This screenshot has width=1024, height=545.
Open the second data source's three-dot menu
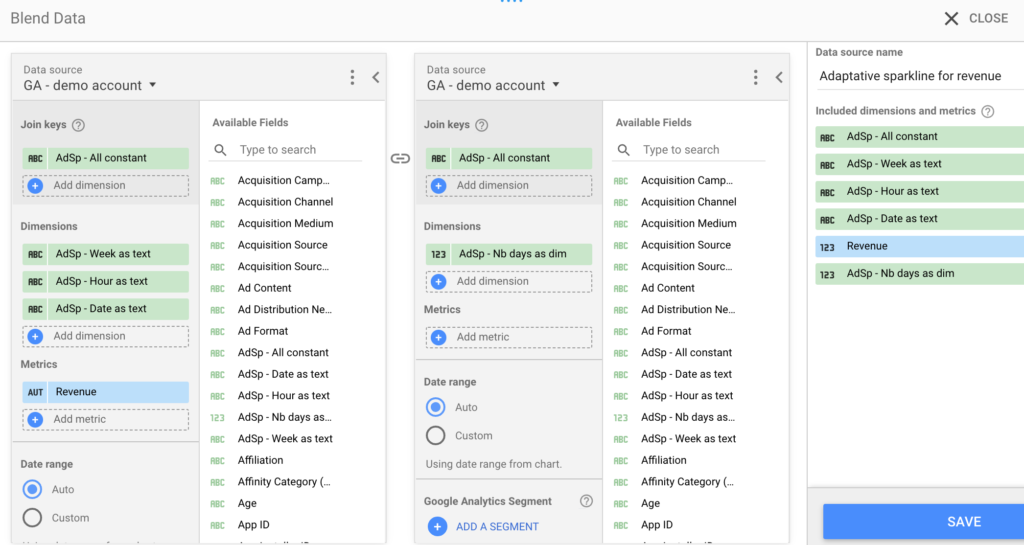click(756, 78)
